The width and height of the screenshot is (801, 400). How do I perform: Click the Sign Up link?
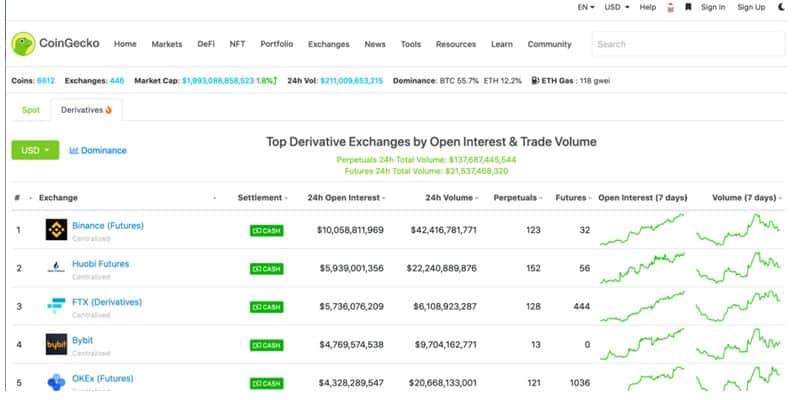(x=751, y=7)
